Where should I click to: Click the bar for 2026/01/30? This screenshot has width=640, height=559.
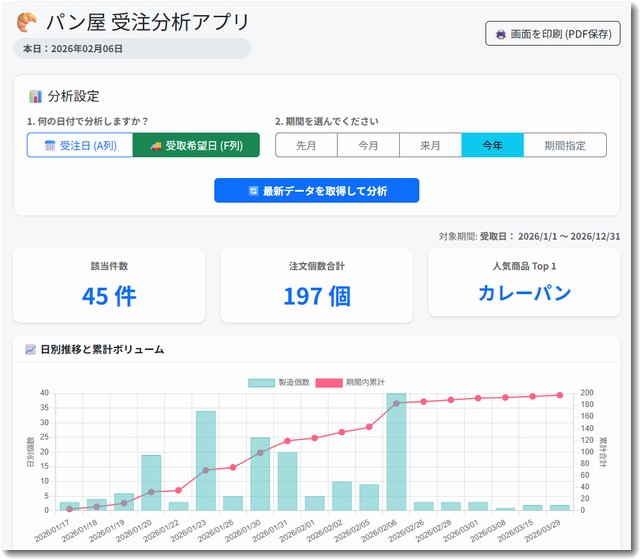(260, 474)
